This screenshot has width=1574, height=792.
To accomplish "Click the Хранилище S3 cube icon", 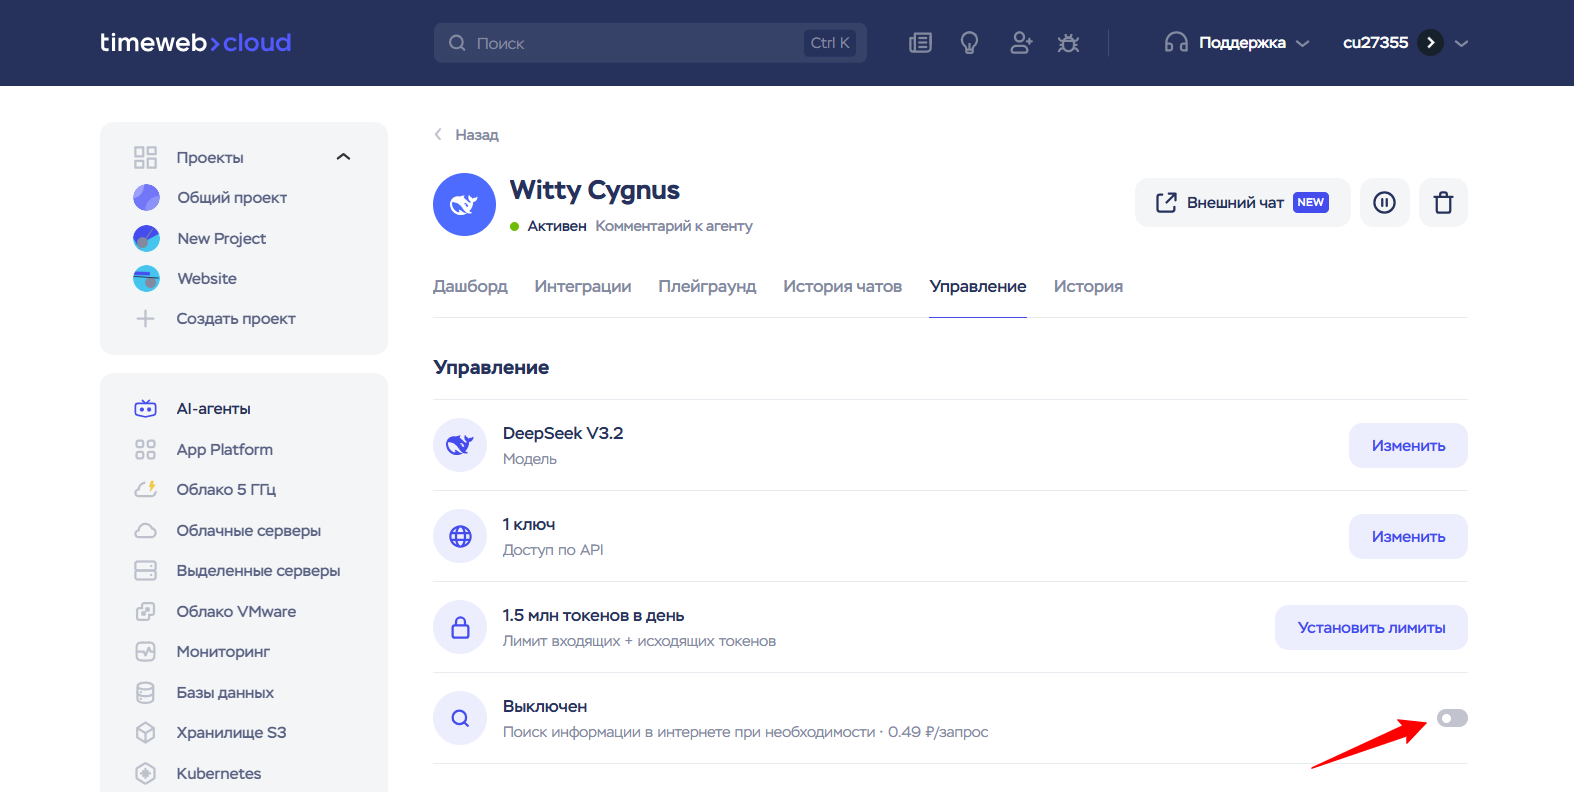I will pyautogui.click(x=145, y=732).
